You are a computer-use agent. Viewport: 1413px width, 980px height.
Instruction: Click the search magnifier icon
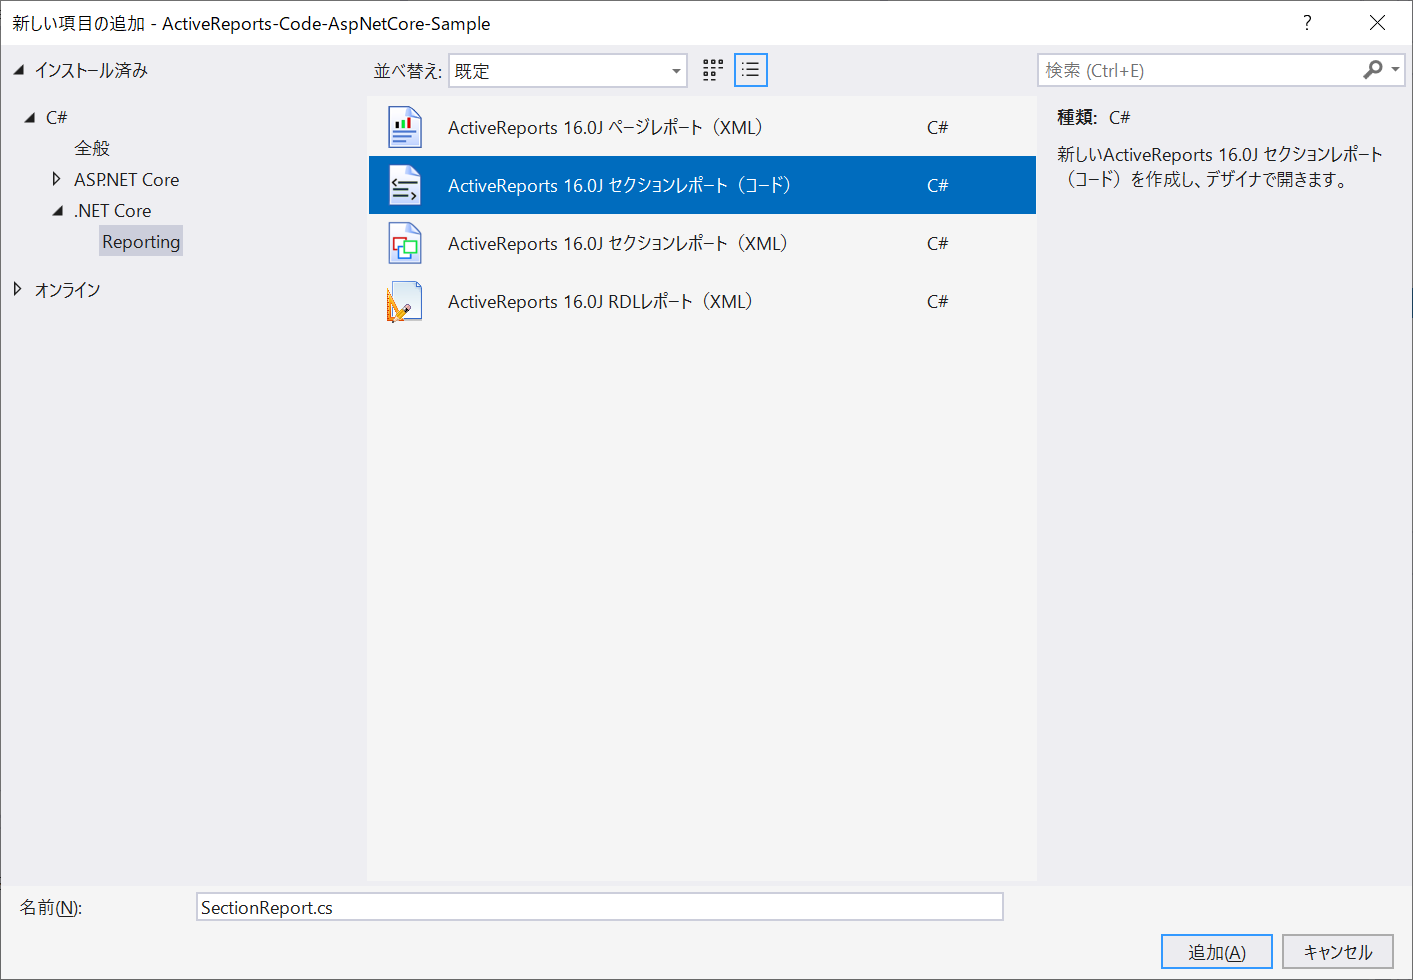(x=1373, y=70)
